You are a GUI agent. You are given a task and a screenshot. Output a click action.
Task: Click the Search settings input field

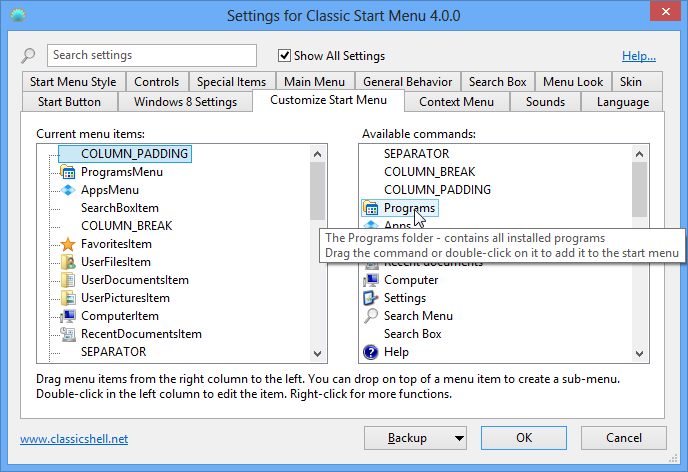(150, 56)
